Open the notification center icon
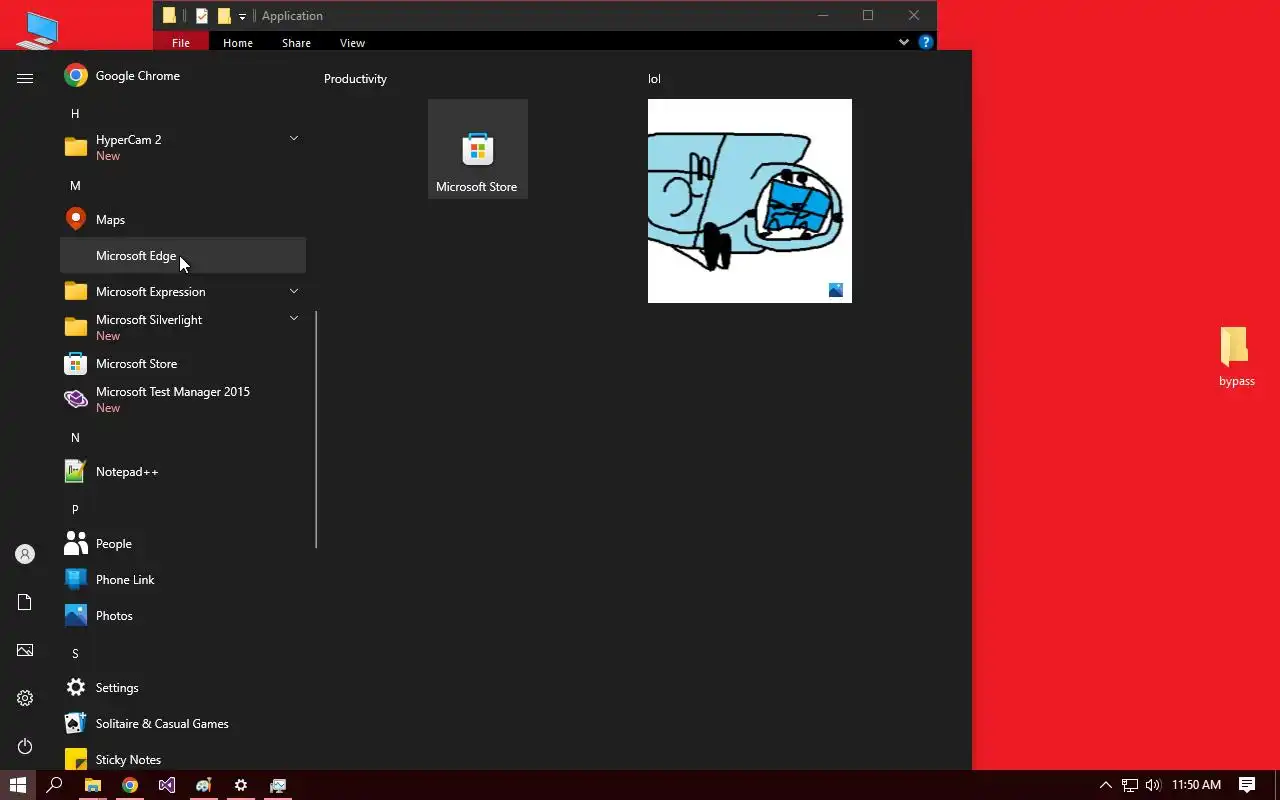 coord(1247,785)
